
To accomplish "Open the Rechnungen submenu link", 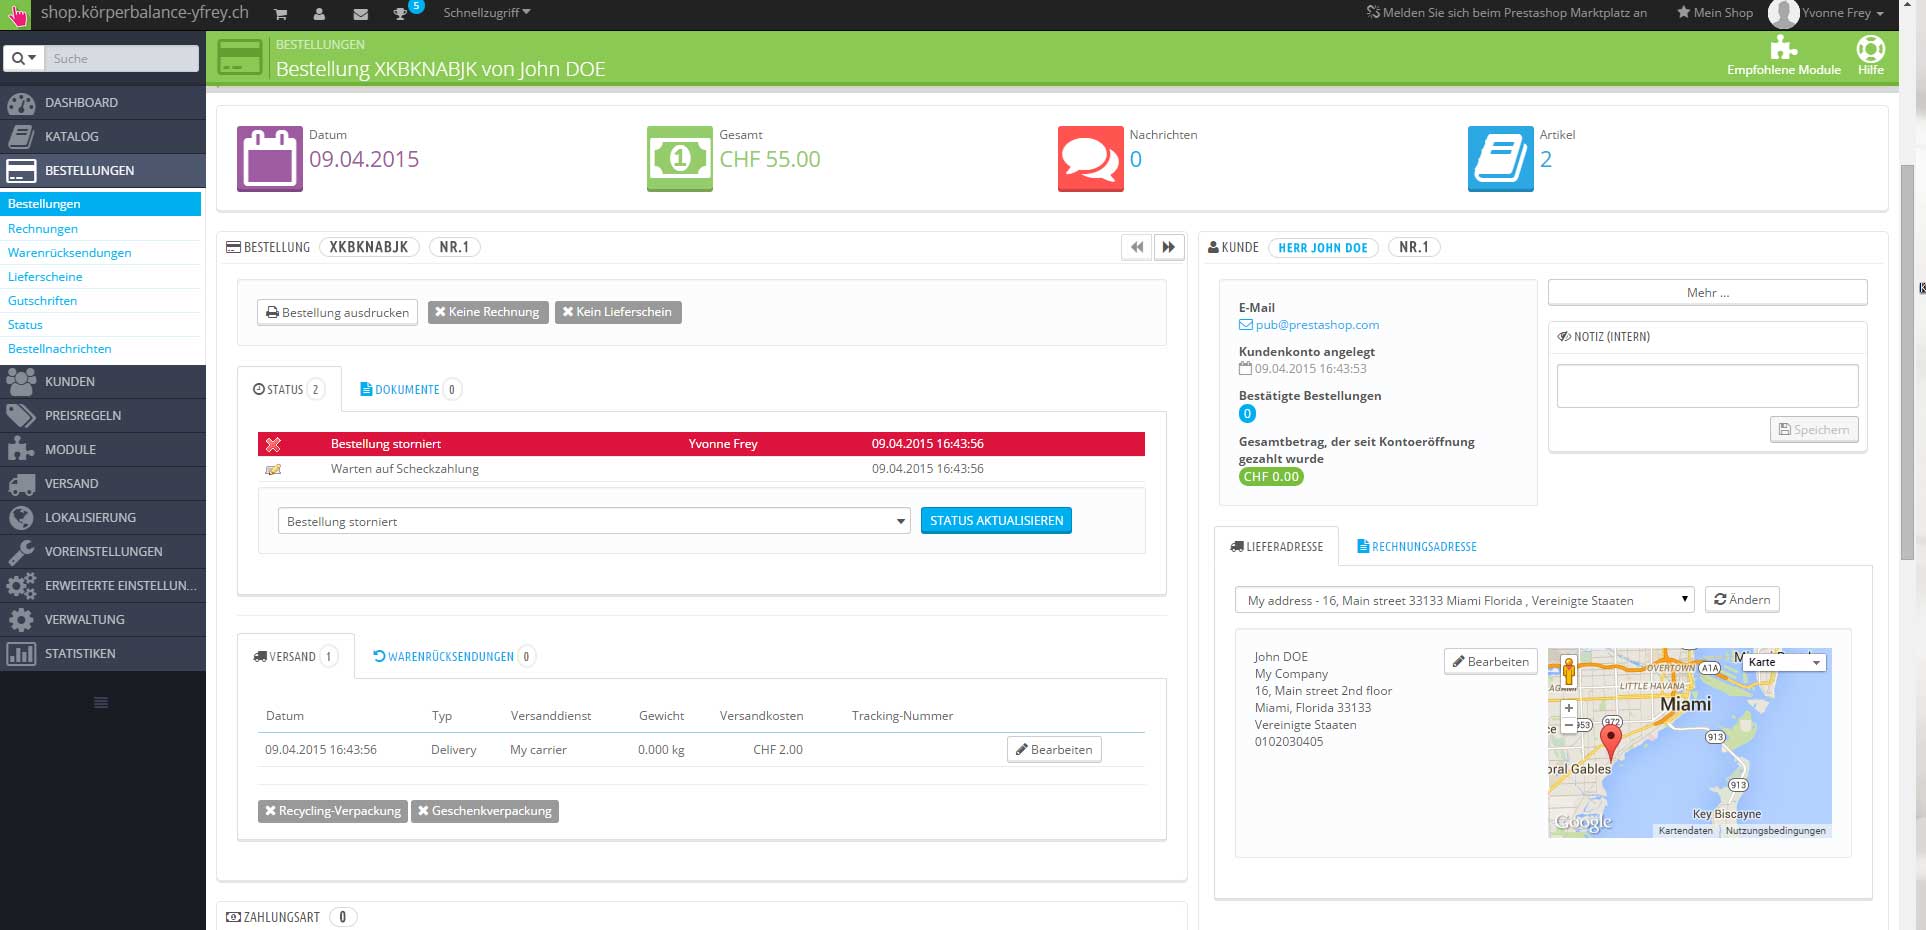I will point(43,229).
